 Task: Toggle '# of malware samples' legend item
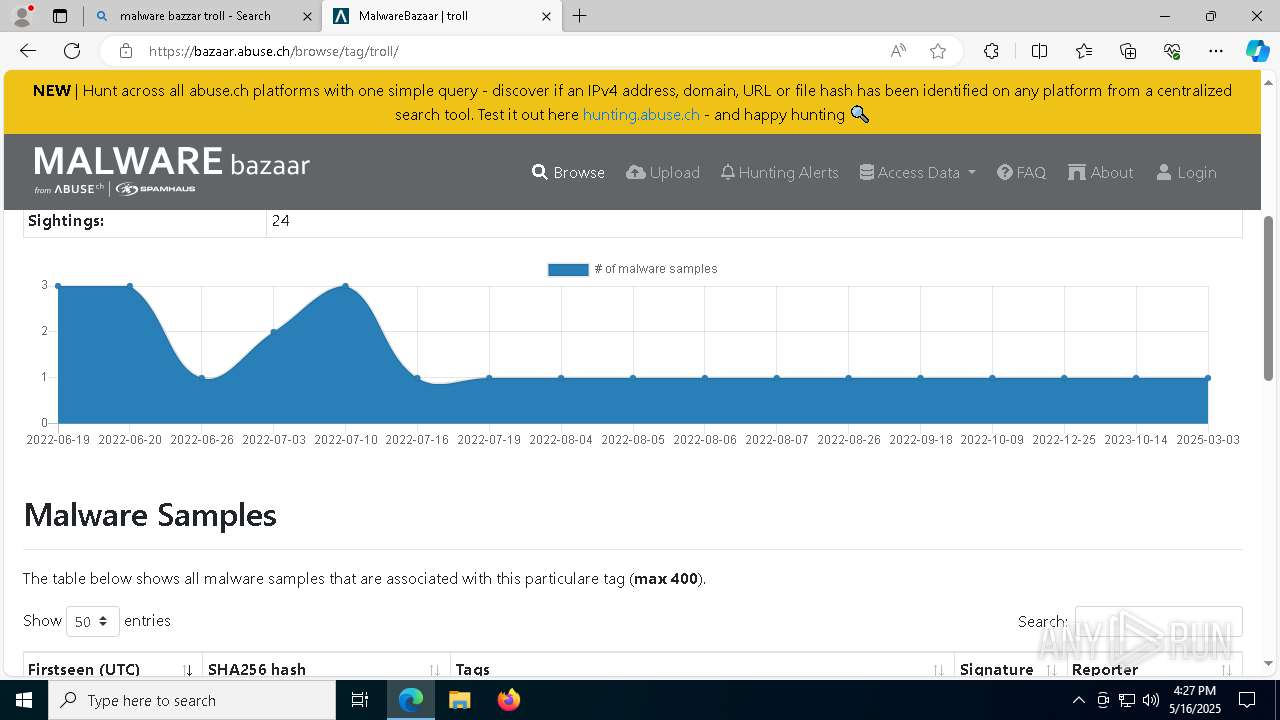point(633,269)
